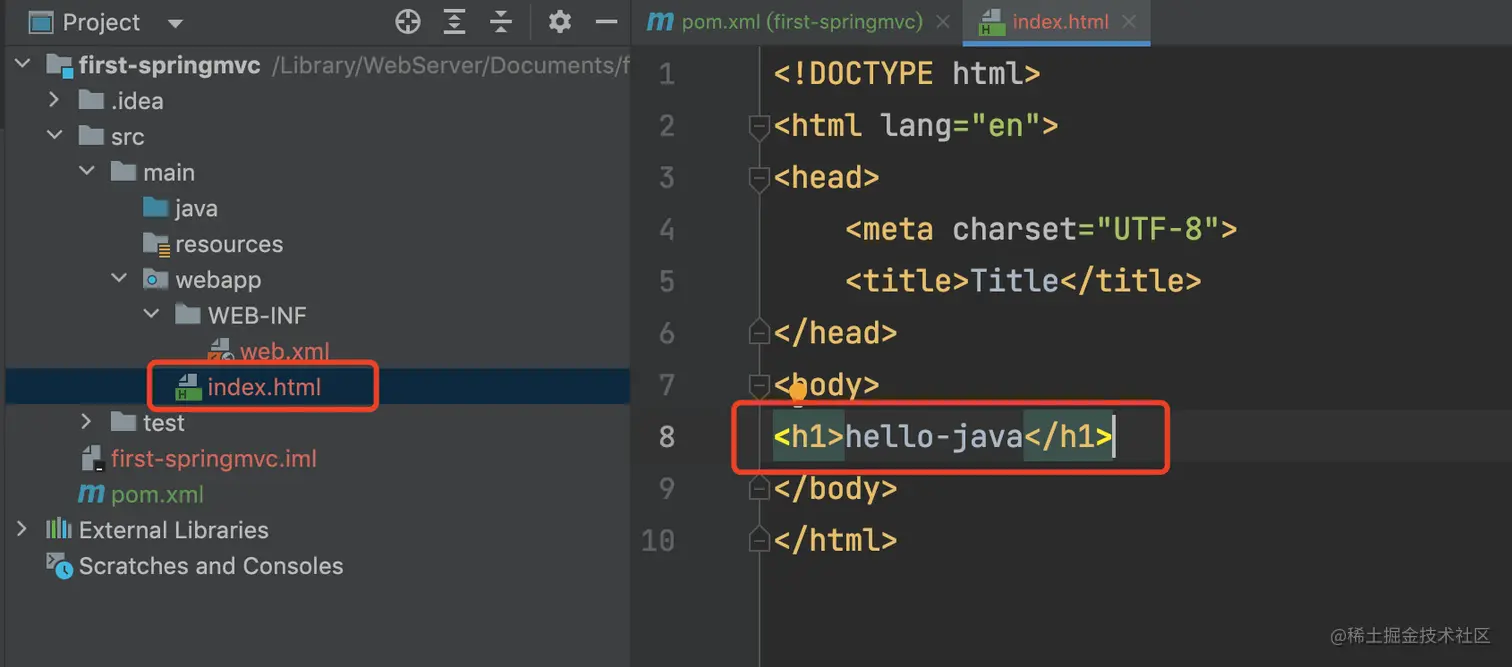Click the intention lightbulb on line 7
The height and width of the screenshot is (667, 1512).
tap(797, 392)
